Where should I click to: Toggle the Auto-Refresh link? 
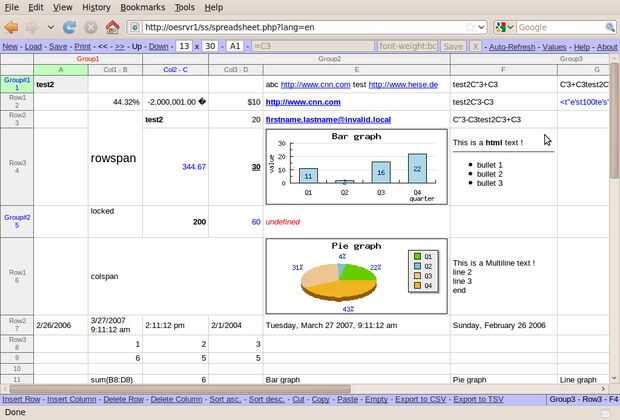(x=512, y=47)
